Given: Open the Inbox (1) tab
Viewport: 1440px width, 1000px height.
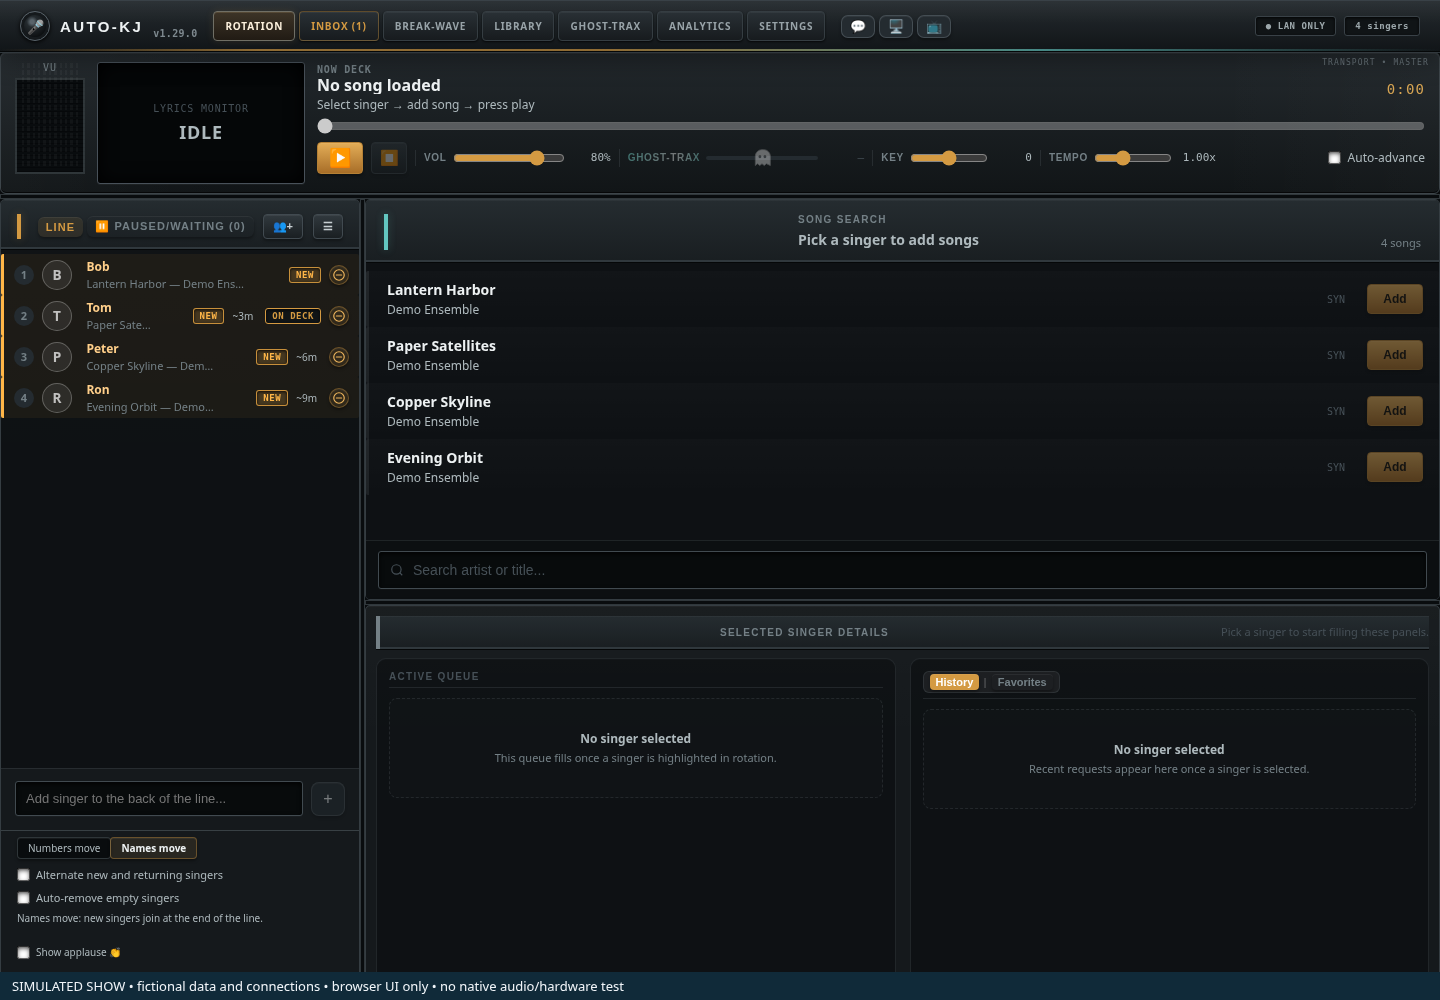Looking at the screenshot, I should pyautogui.click(x=339, y=26).
